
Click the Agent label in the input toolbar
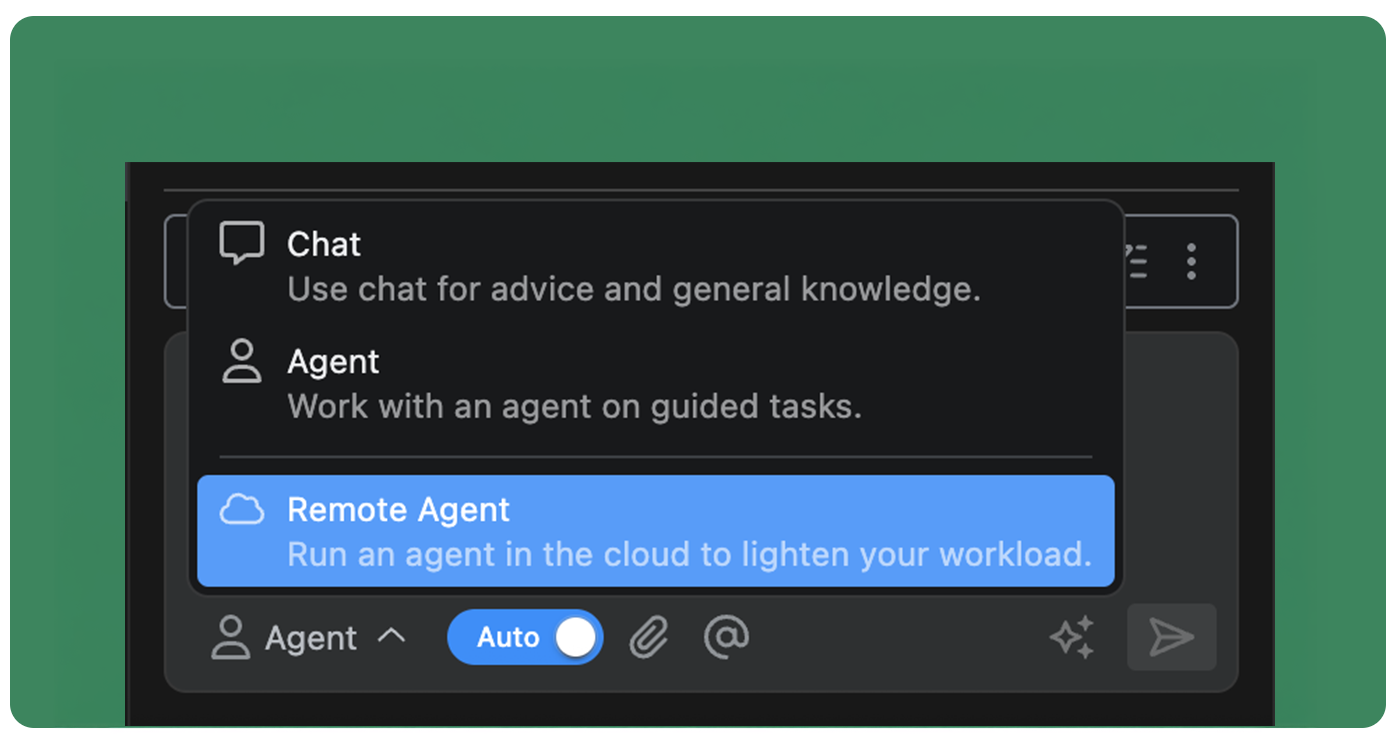(310, 638)
